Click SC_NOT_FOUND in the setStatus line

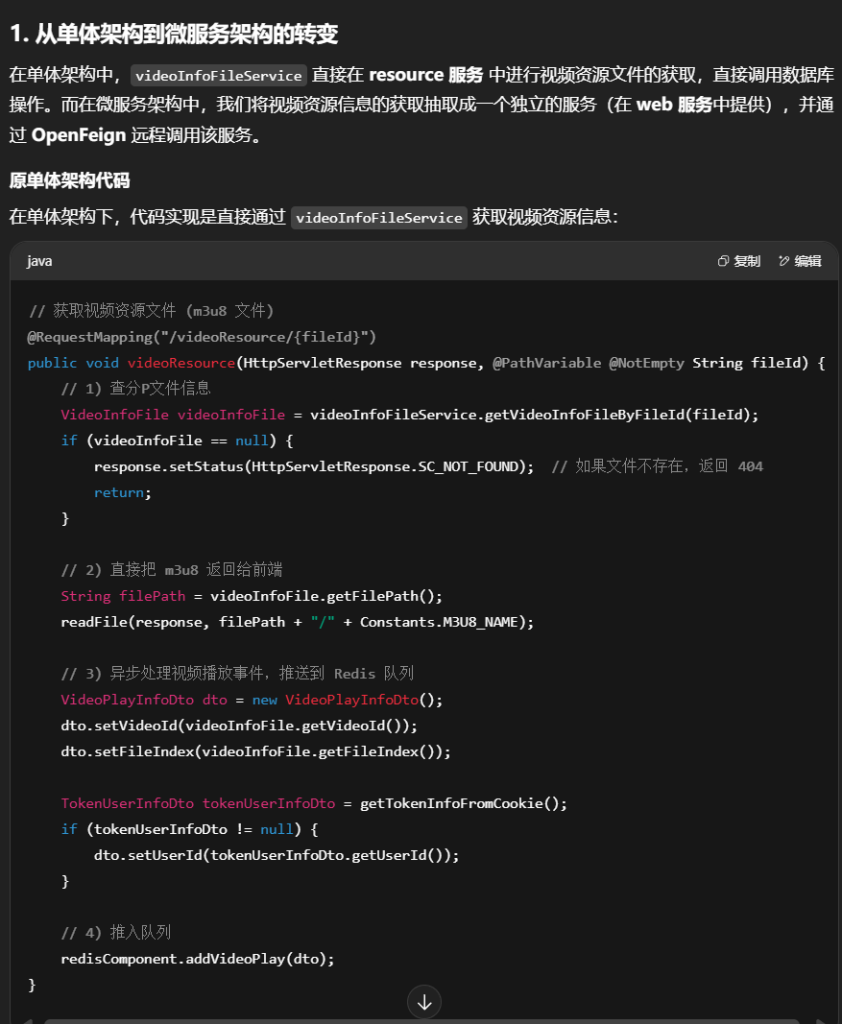coord(470,466)
